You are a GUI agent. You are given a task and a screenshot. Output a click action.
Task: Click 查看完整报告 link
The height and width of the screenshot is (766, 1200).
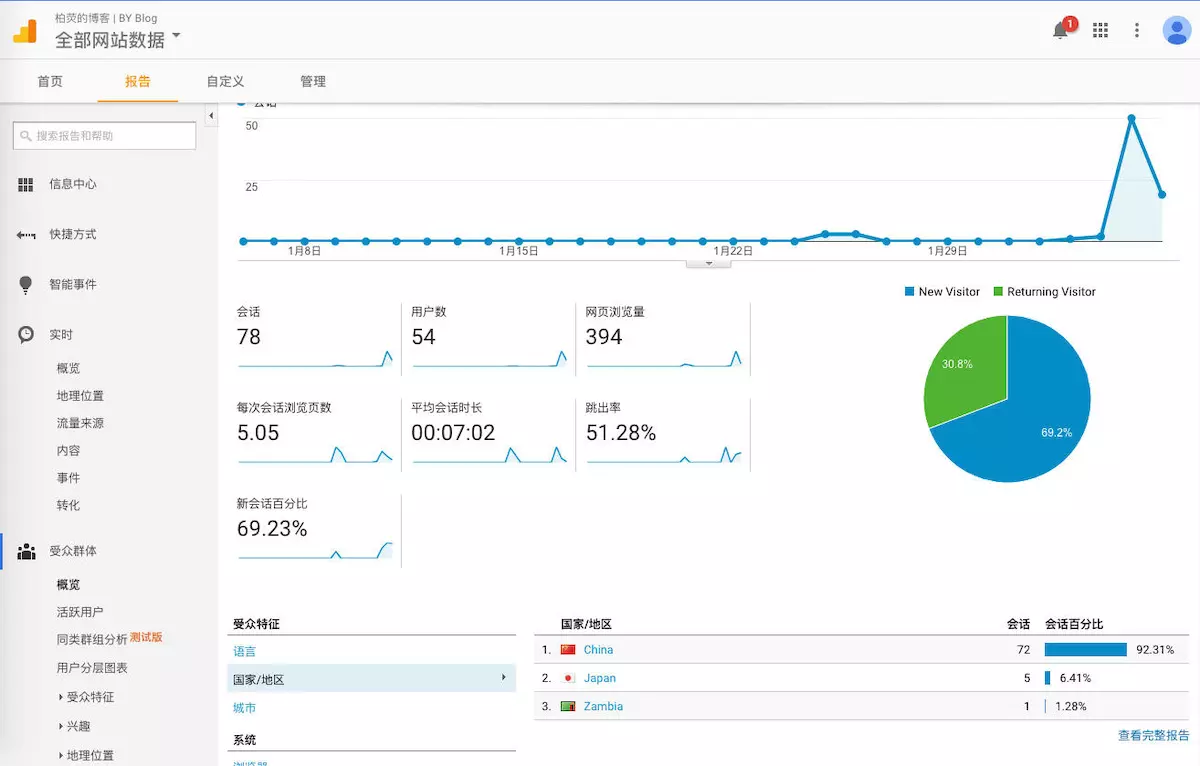click(x=1153, y=735)
